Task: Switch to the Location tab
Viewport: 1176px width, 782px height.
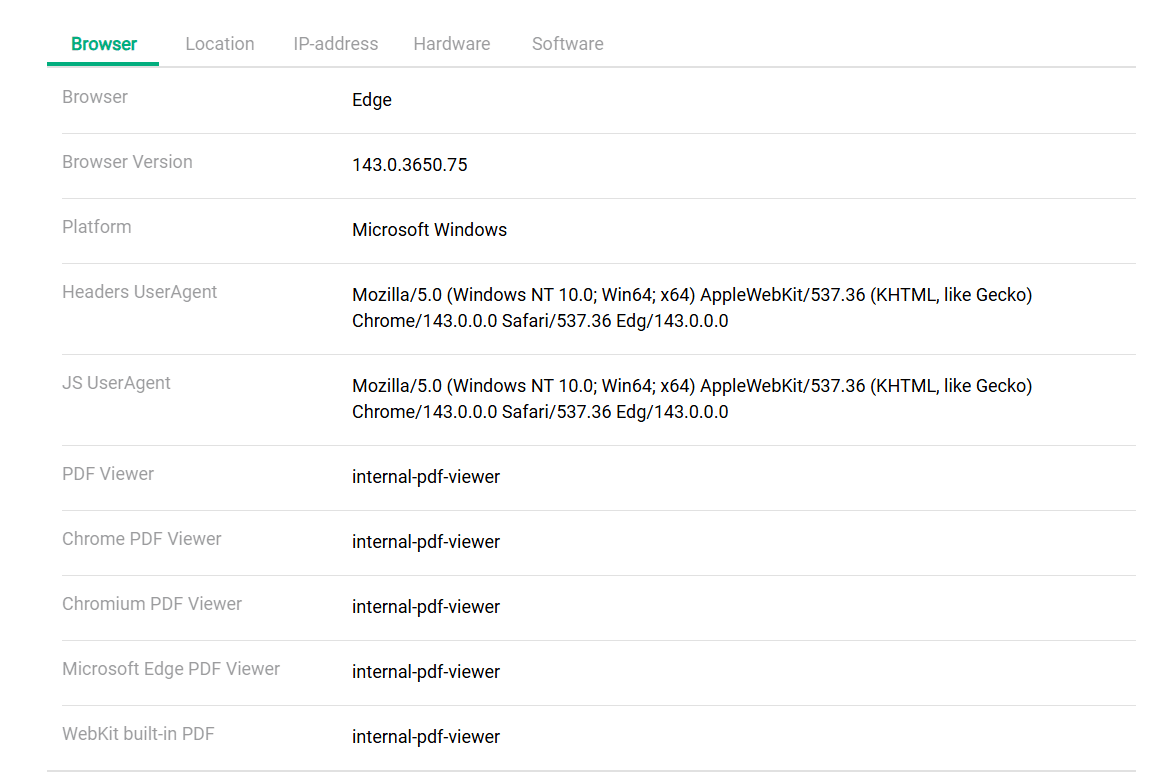Action: (x=219, y=44)
